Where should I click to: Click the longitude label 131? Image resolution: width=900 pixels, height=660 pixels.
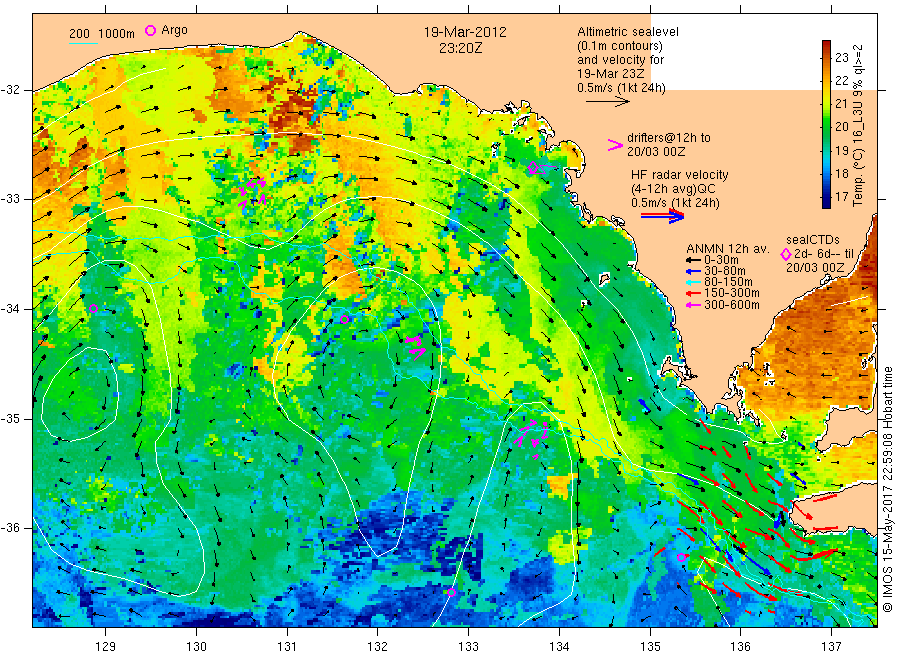coord(287,646)
